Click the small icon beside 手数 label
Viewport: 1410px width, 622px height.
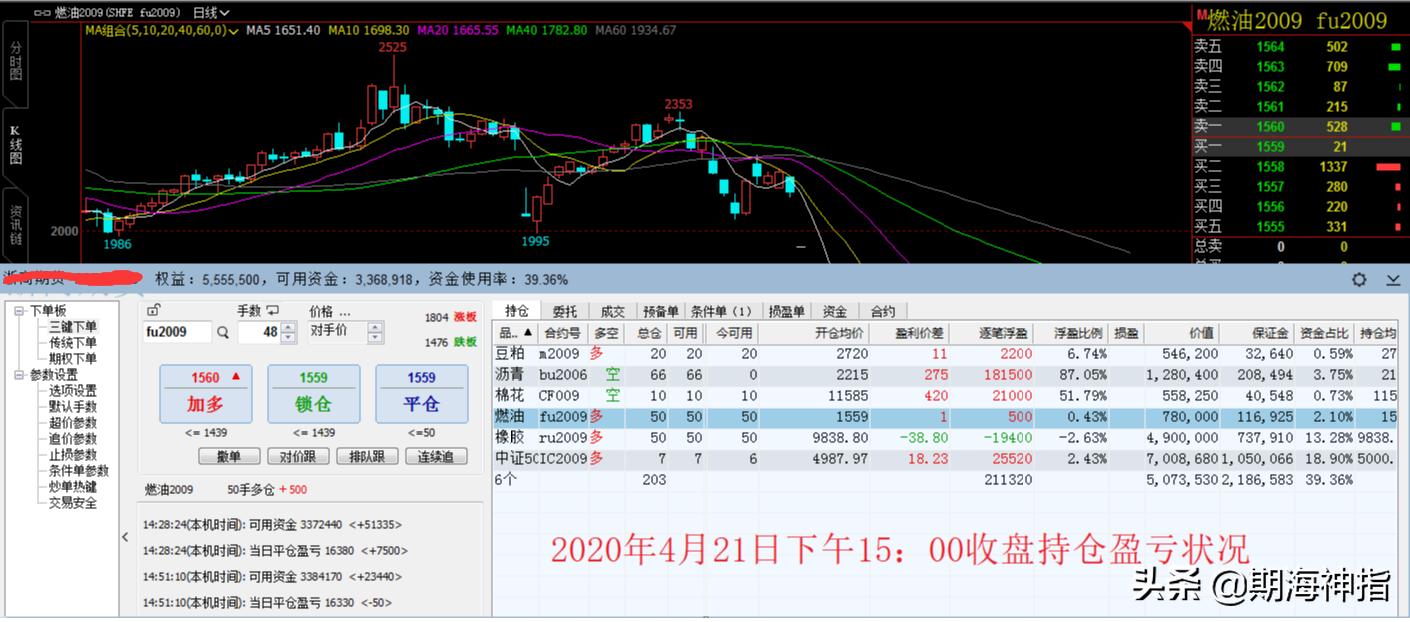click(272, 310)
